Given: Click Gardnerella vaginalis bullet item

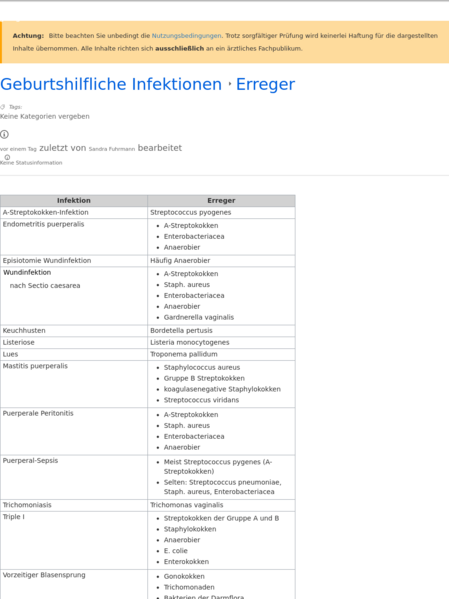Looking at the screenshot, I should click(x=199, y=317).
